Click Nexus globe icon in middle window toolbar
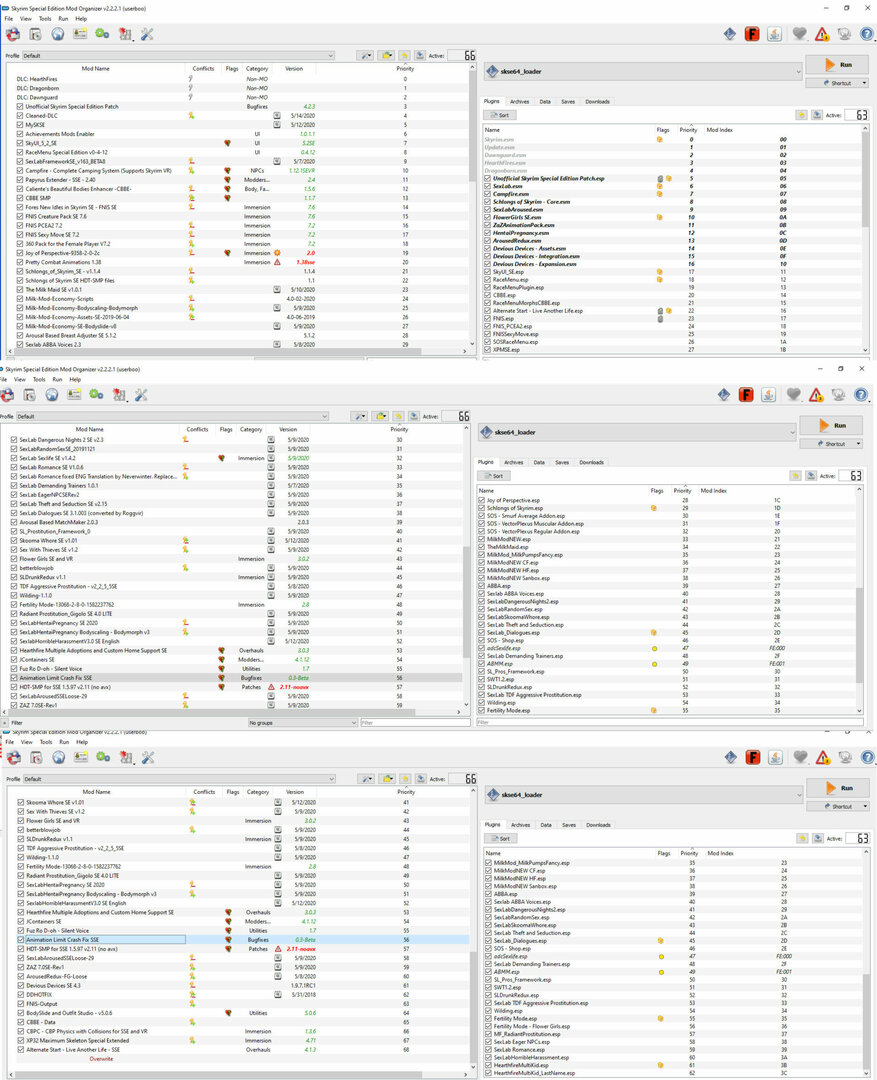Image resolution: width=877 pixels, height=1080 pixels. pyautogui.click(x=52, y=395)
